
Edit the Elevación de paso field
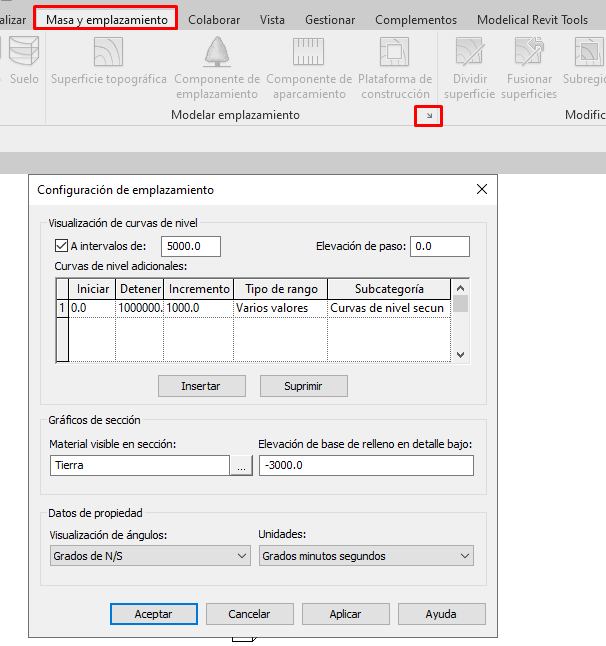click(440, 246)
